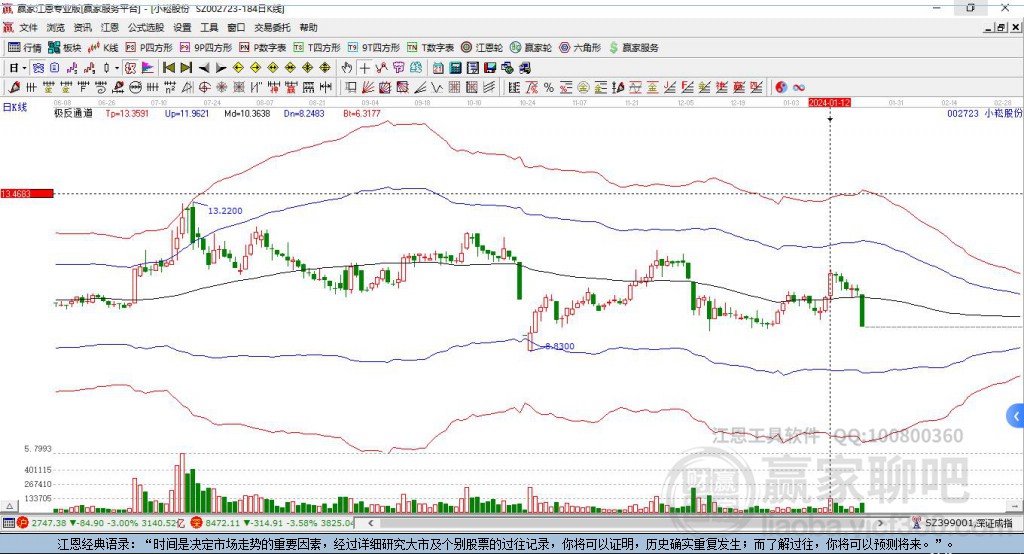Click the calendar icon in toolbar
This screenshot has height=554, width=1024.
[x=438, y=68]
